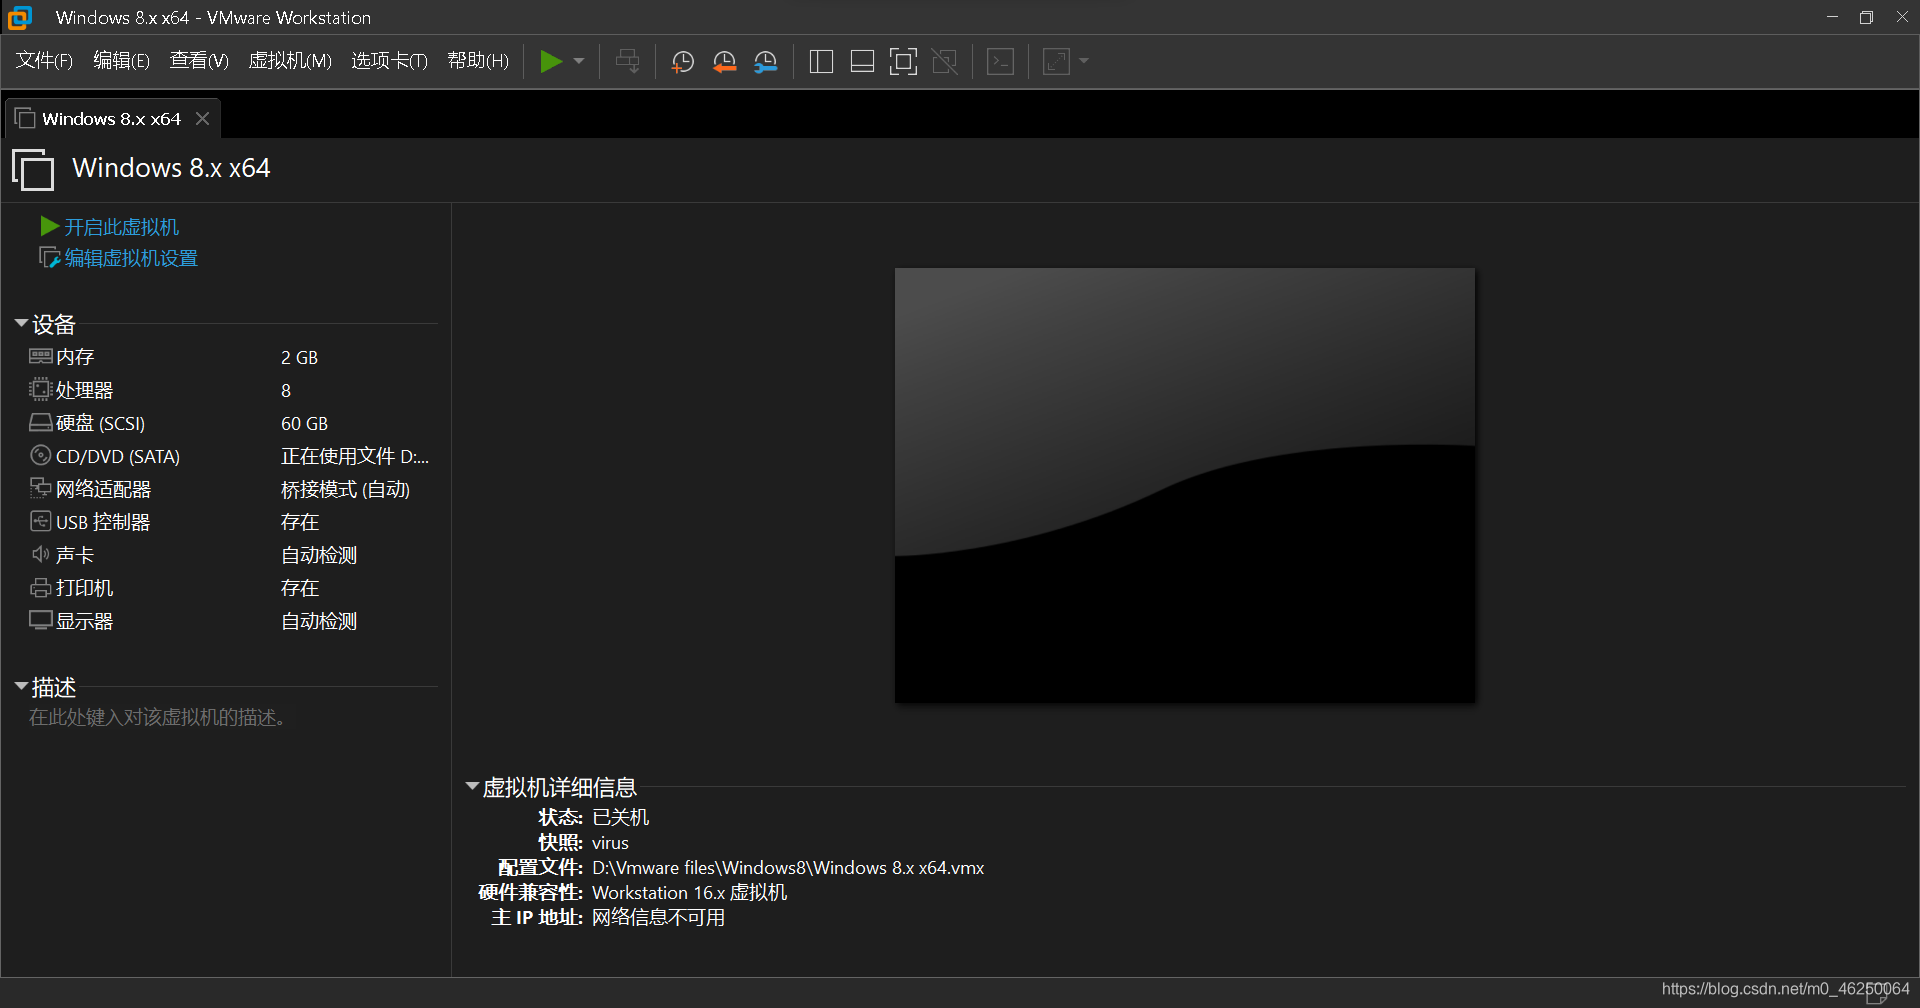Open the 编辑(E) menu
The image size is (1920, 1008).
pyautogui.click(x=121, y=61)
